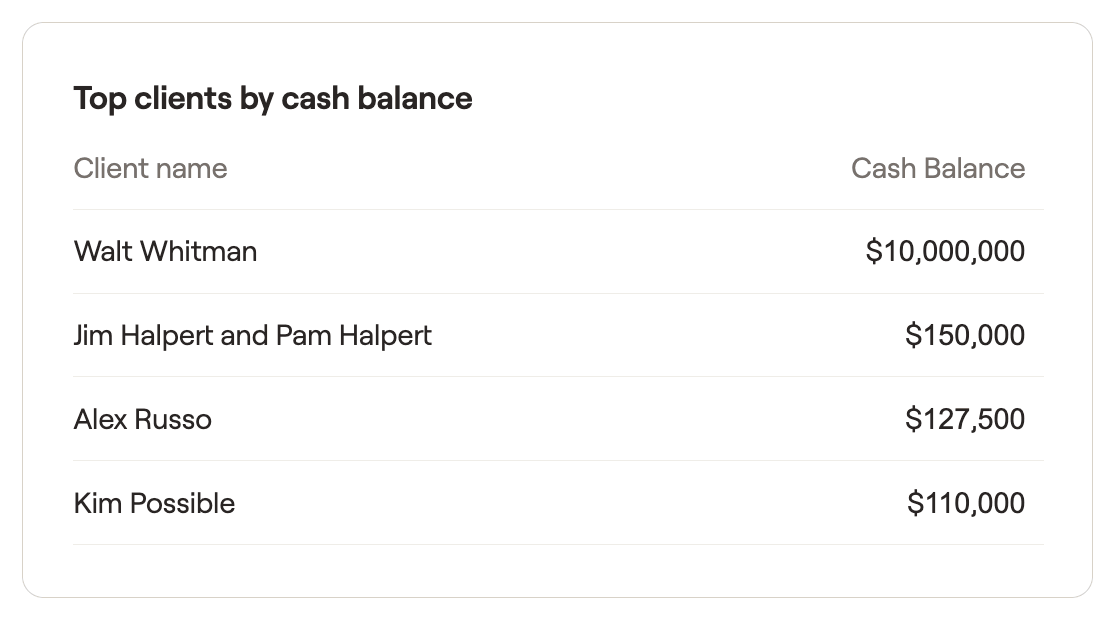Select the $110,000 cash balance value

coord(966,503)
